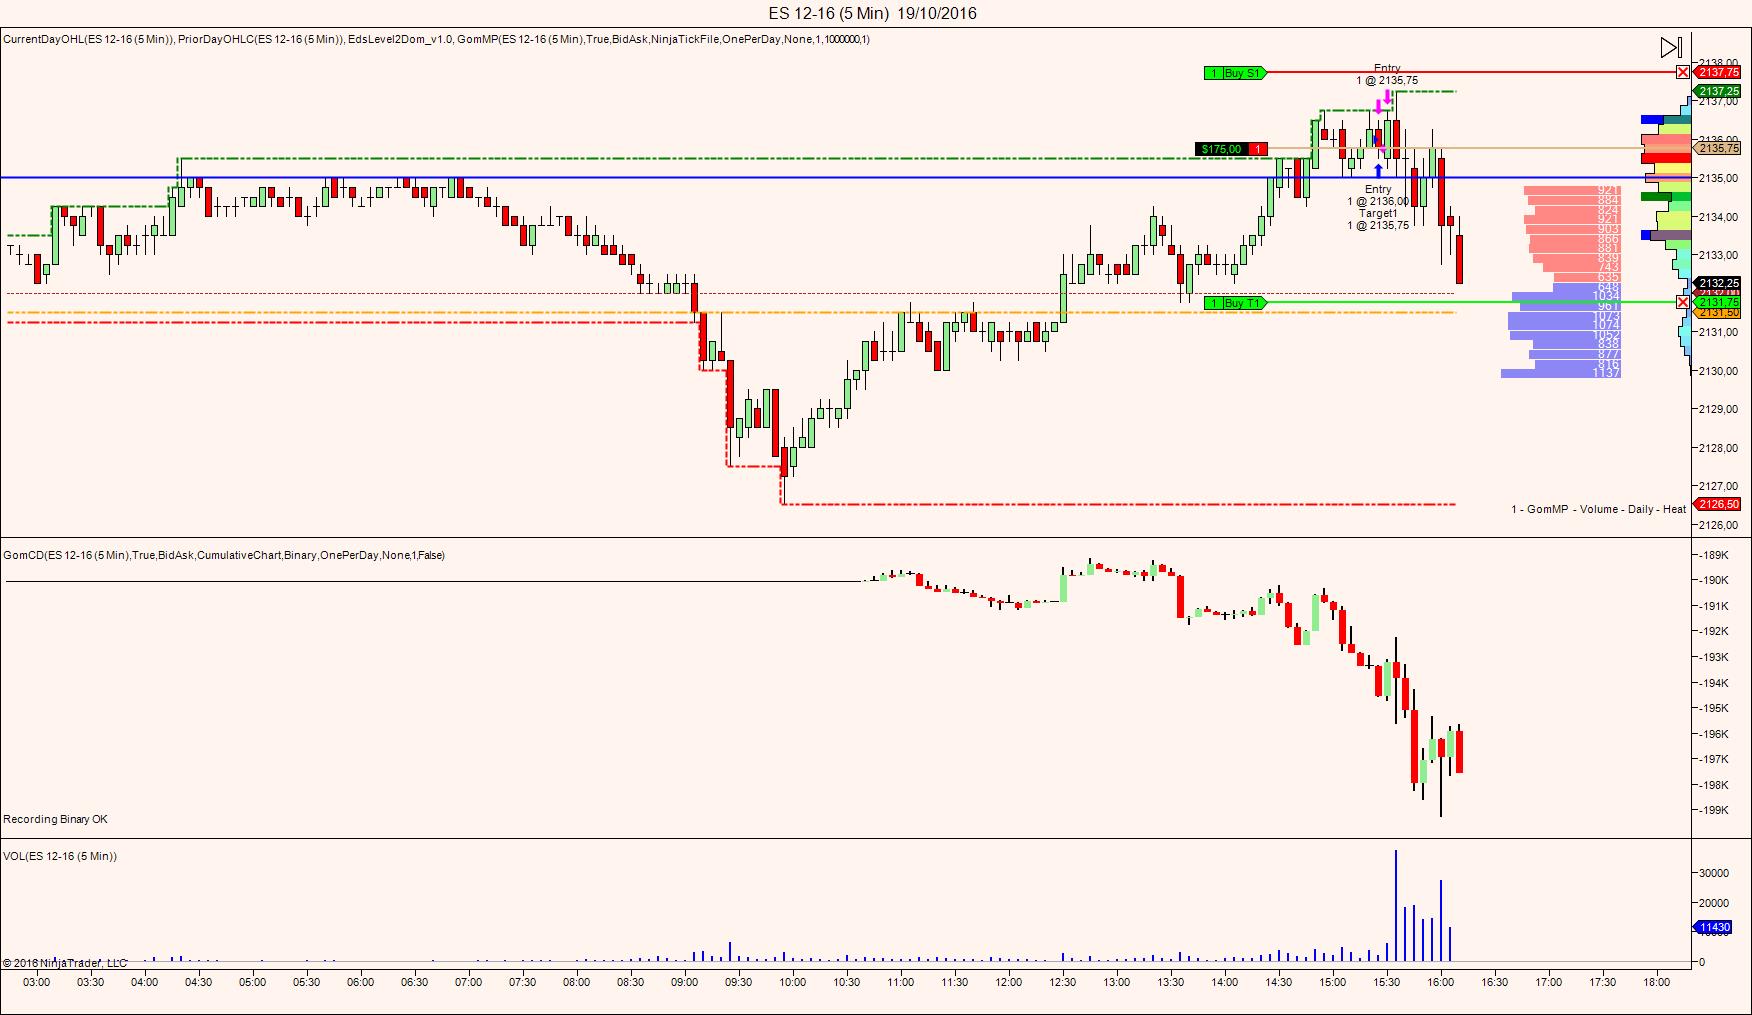Viewport: 1752px width, 1015px height.
Task: Click the blue up-arrow execution marker
Action: 1378,171
